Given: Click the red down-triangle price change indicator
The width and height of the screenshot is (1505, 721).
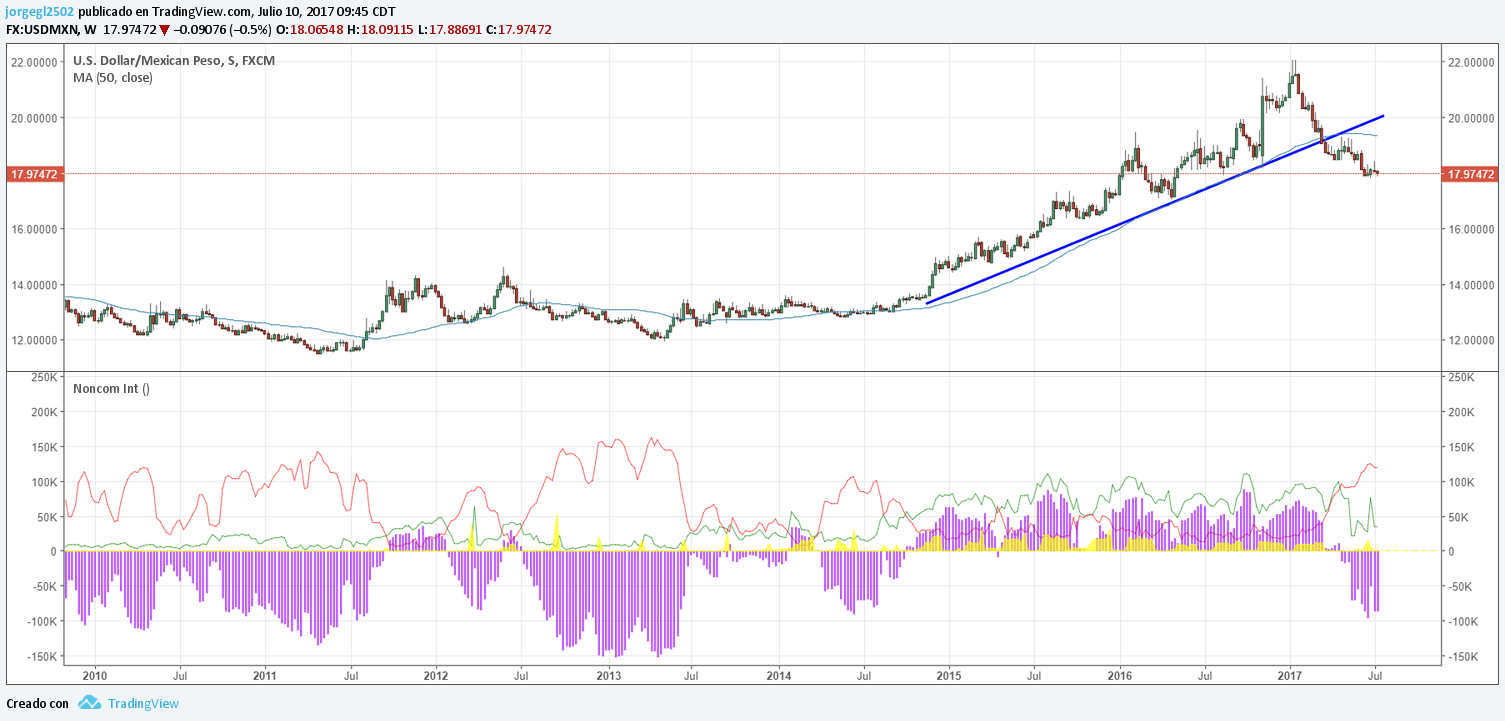Looking at the screenshot, I should pos(164,30).
